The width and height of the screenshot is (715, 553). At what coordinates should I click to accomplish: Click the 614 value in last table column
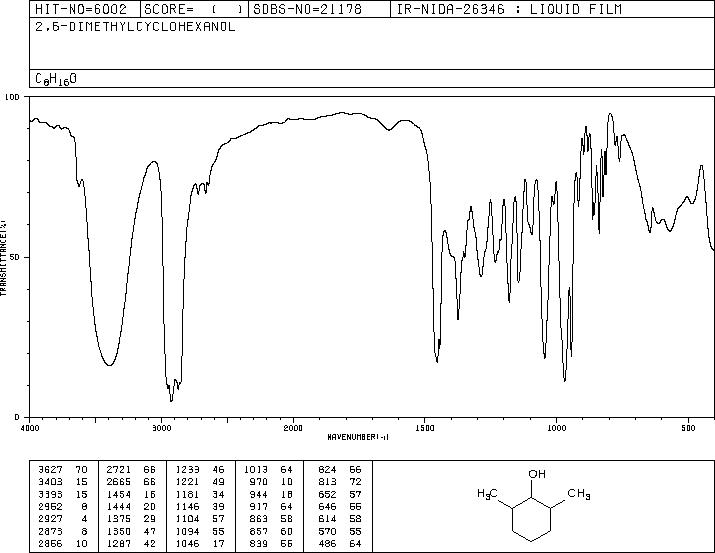(328, 519)
